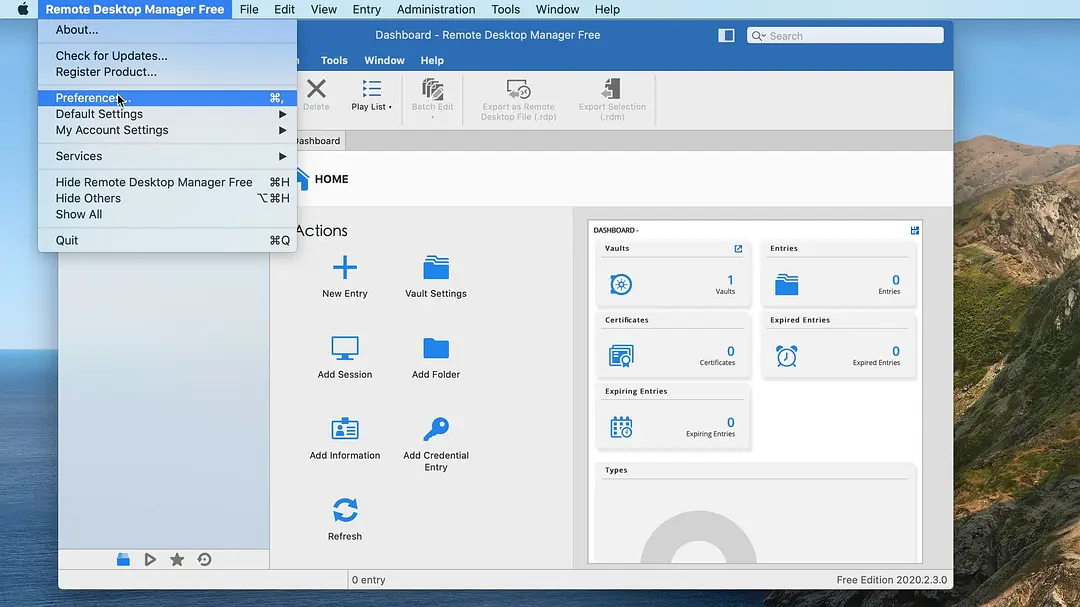Expand the My Account Settings submenu
Viewport: 1080px width, 607px height.
pos(167,130)
